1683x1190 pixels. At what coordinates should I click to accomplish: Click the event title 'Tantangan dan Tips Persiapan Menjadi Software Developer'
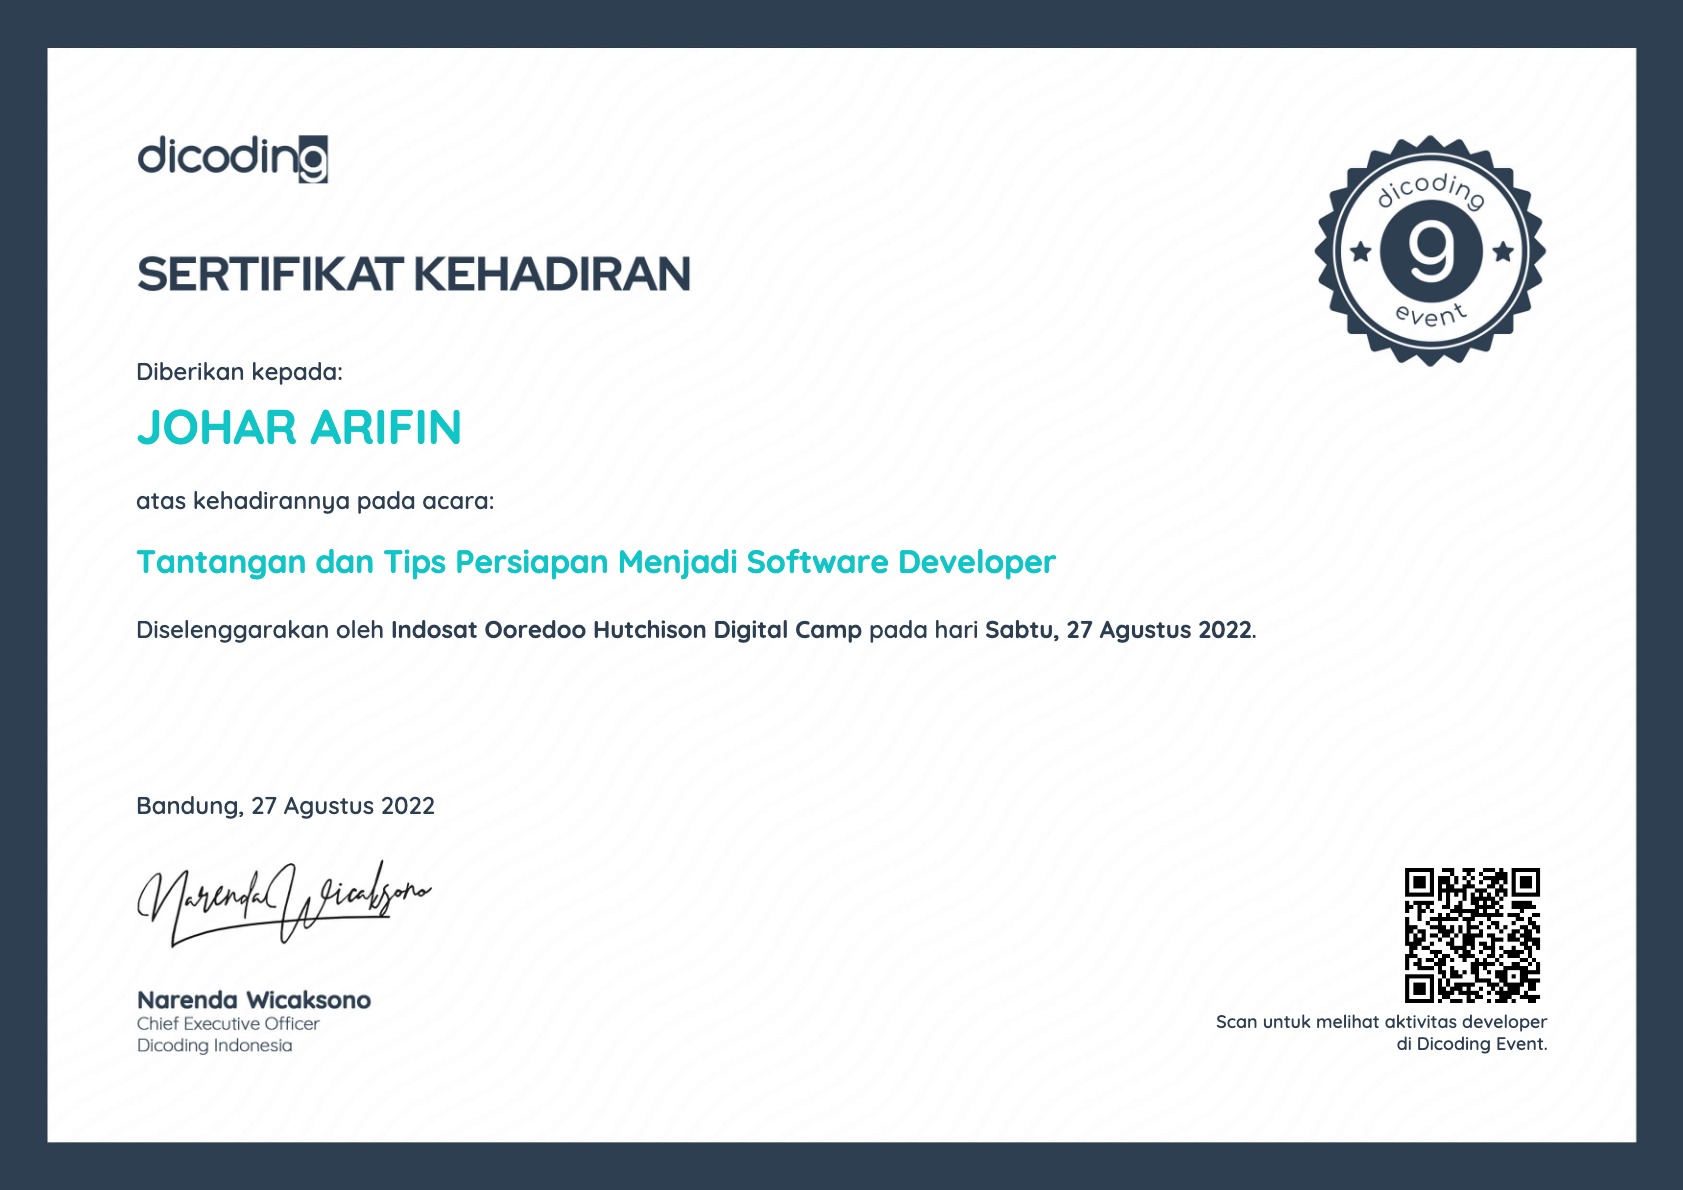(x=596, y=562)
